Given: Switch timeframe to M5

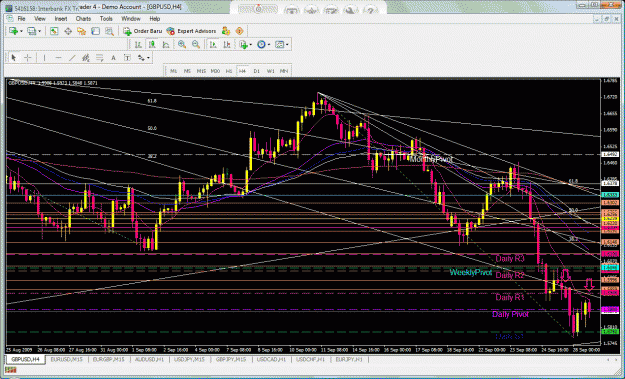Looking at the screenshot, I should tap(187, 71).
